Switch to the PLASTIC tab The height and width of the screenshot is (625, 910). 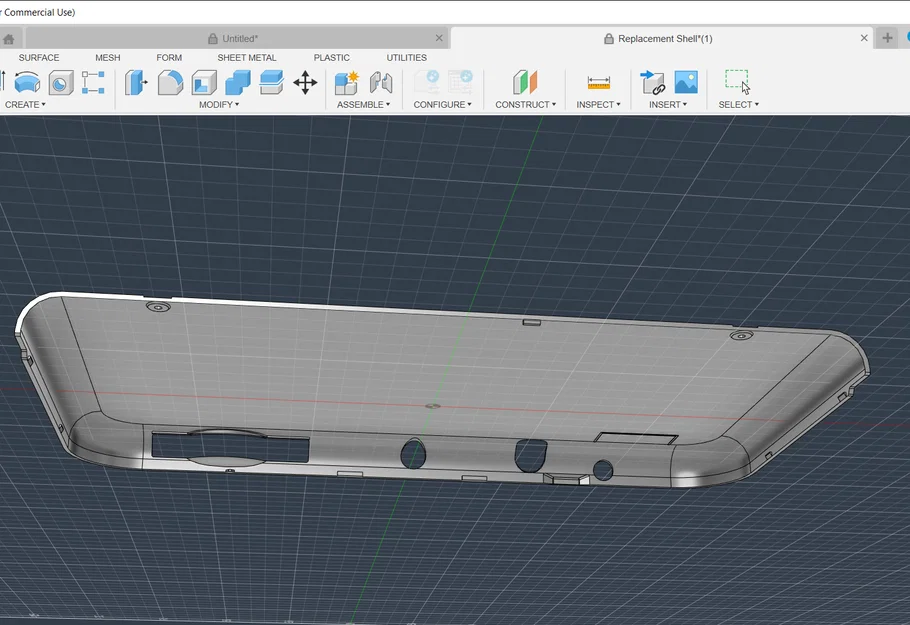pos(331,57)
